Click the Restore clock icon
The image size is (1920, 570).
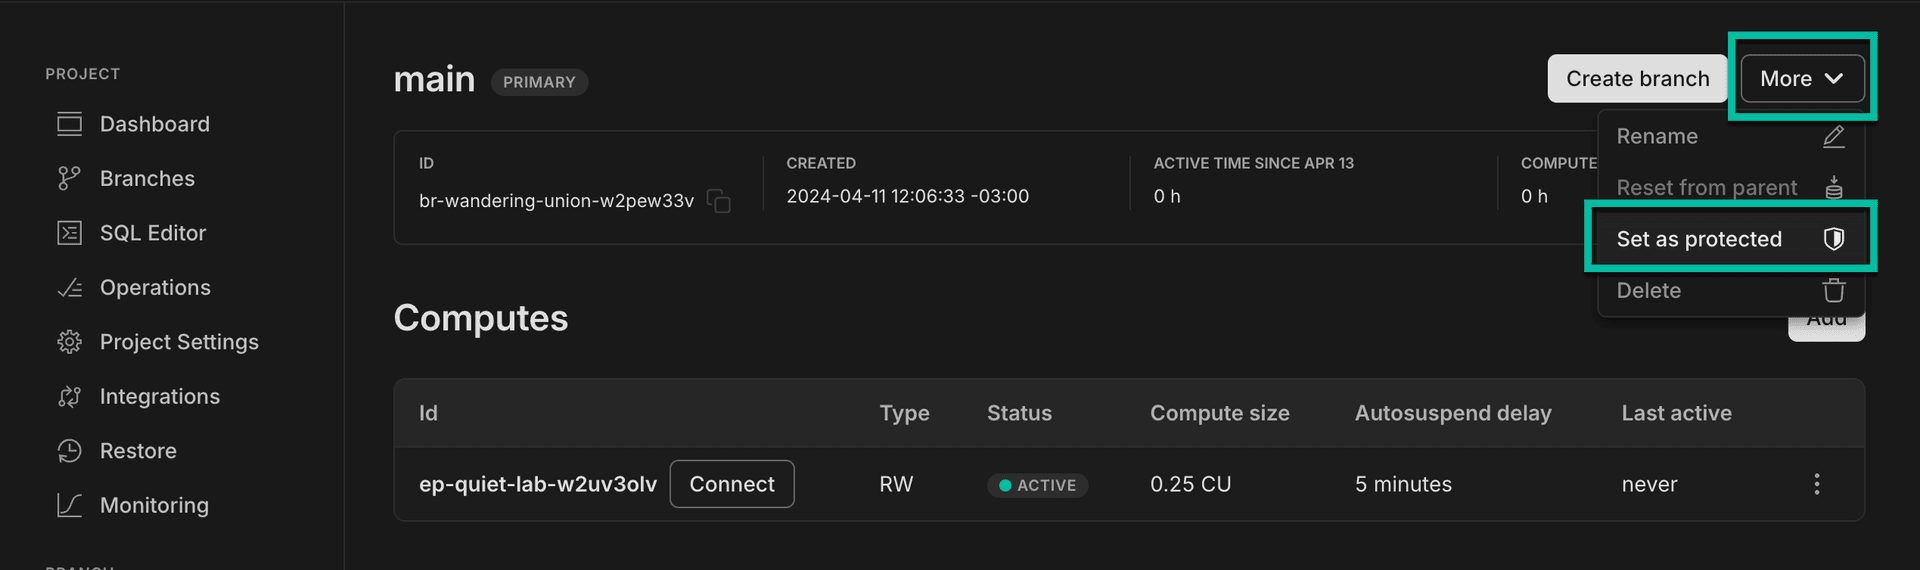pyautogui.click(x=69, y=451)
